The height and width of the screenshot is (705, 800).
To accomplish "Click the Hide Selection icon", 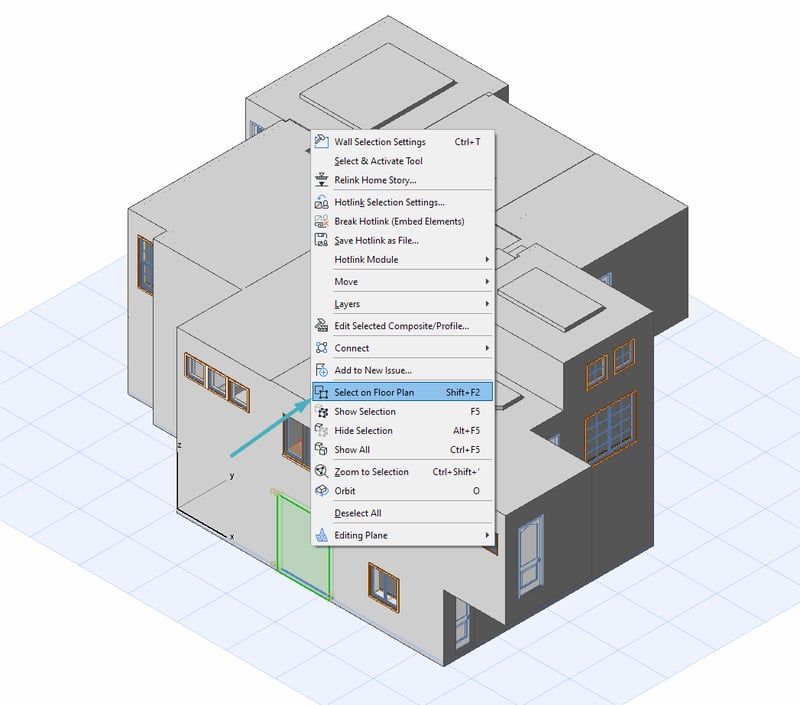I will point(321,430).
